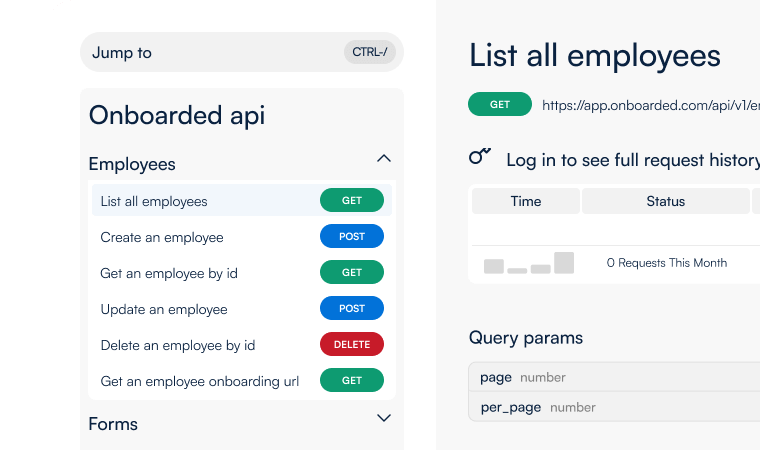Collapse the Employees section chevron
Image resolution: width=760 pixels, height=450 pixels.
tap(383, 159)
